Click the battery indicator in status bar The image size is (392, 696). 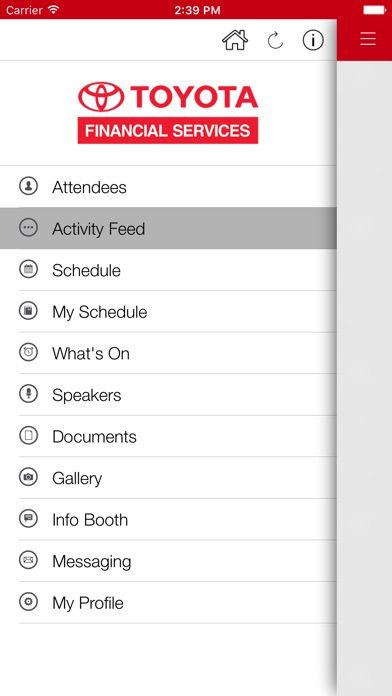(375, 10)
